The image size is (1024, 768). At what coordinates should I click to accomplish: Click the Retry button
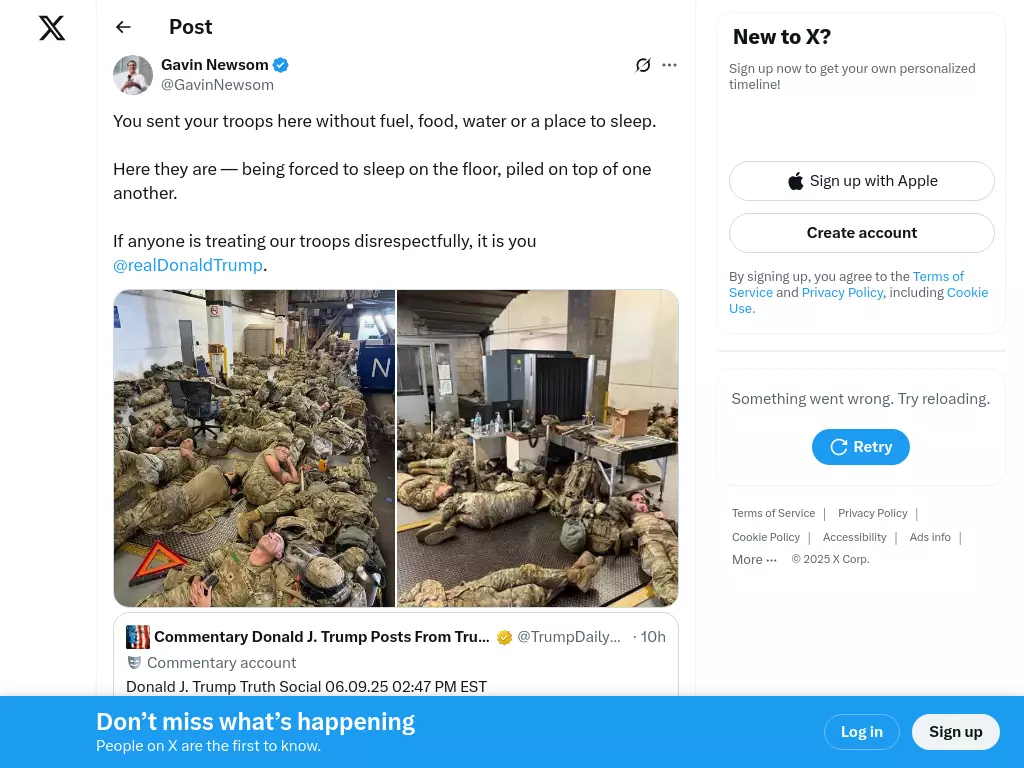861,447
